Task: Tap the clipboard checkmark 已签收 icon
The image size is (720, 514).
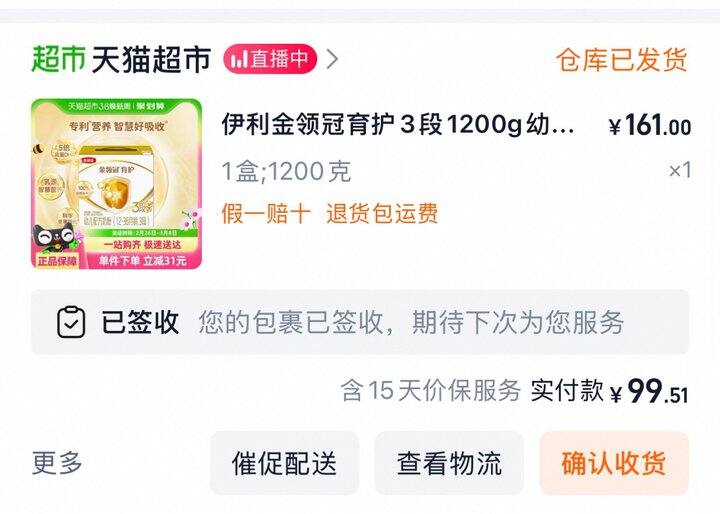Action: 71,322
